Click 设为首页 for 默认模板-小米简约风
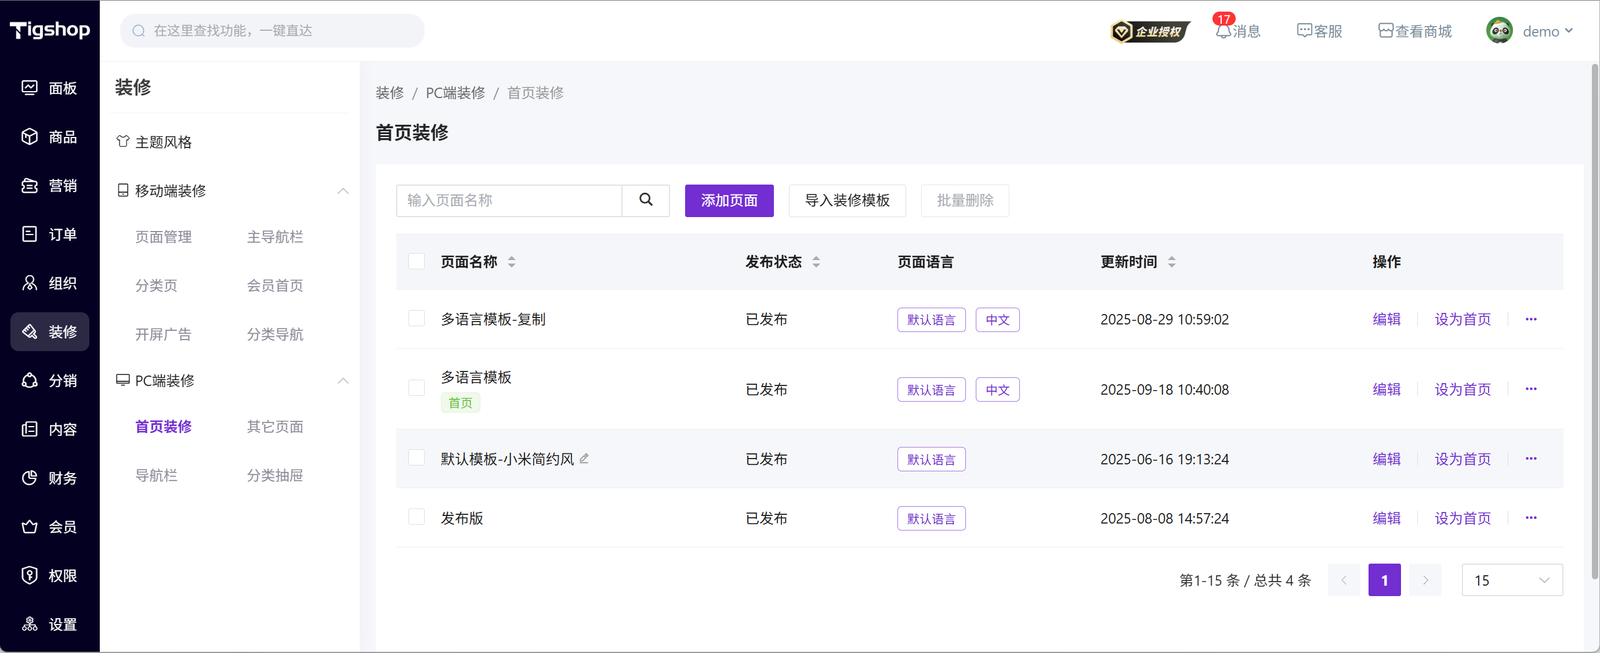Image resolution: width=1600 pixels, height=653 pixels. tap(1462, 459)
